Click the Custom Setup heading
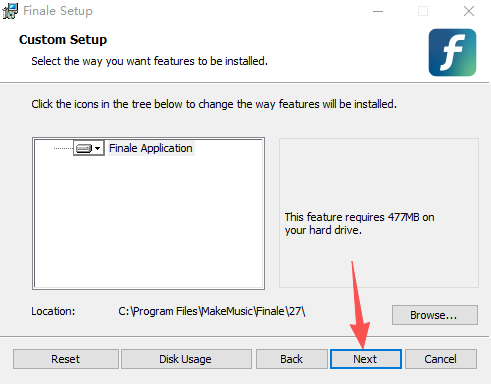Image resolution: width=491 pixels, height=384 pixels. [63, 40]
